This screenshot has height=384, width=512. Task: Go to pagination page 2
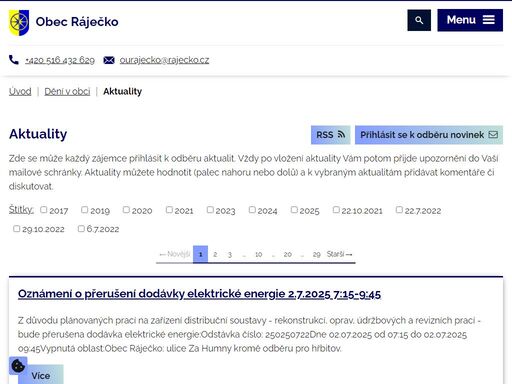(x=215, y=254)
